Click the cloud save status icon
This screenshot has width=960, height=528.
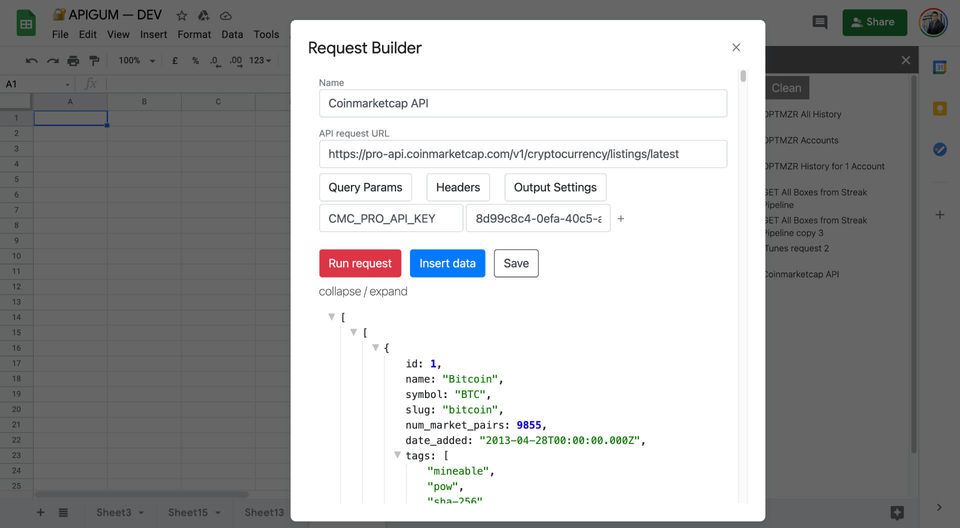tap(226, 16)
